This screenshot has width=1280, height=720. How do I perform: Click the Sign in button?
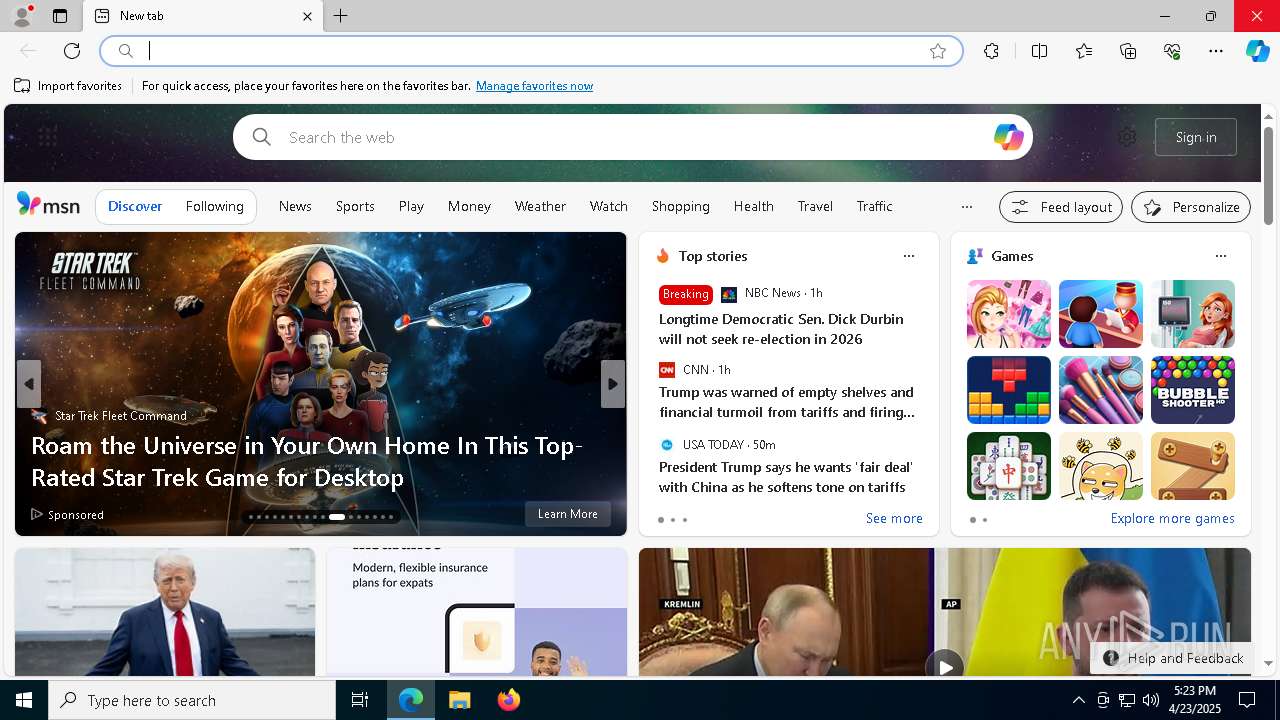tap(1196, 137)
